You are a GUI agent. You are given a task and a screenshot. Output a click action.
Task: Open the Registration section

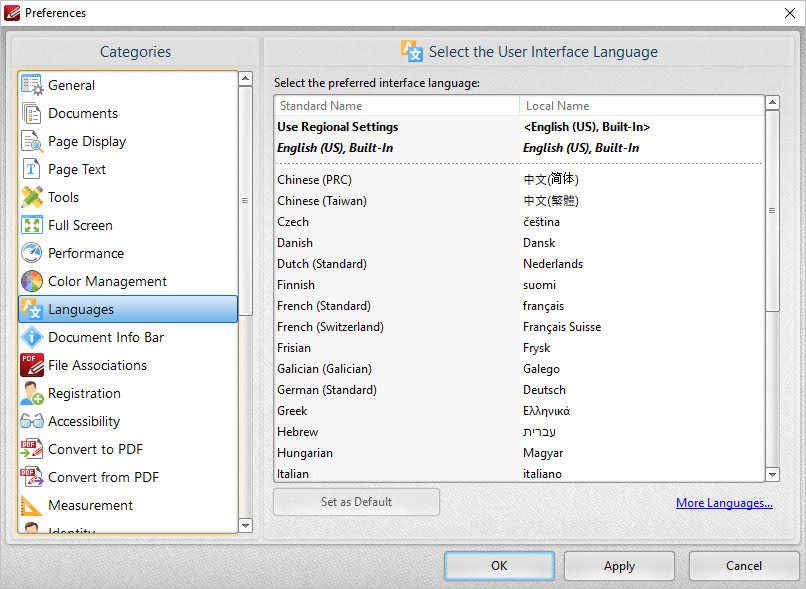tap(84, 393)
